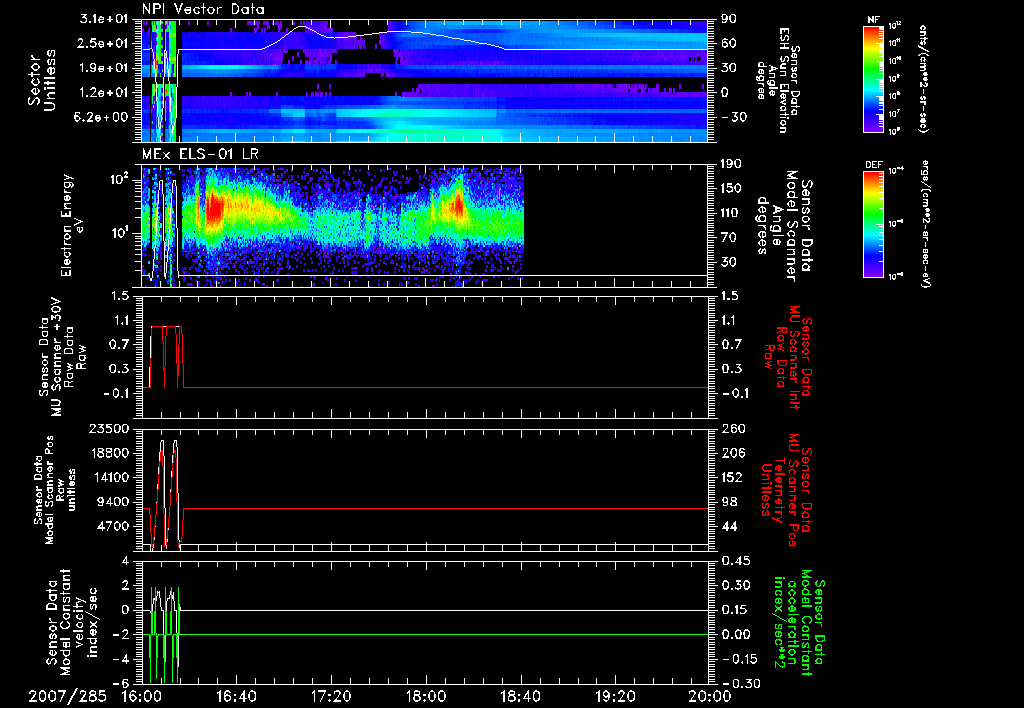Click the 'Model Scanner Pos Raw unitless' axis title
The width and height of the screenshot is (1024, 708).
tap(55, 490)
